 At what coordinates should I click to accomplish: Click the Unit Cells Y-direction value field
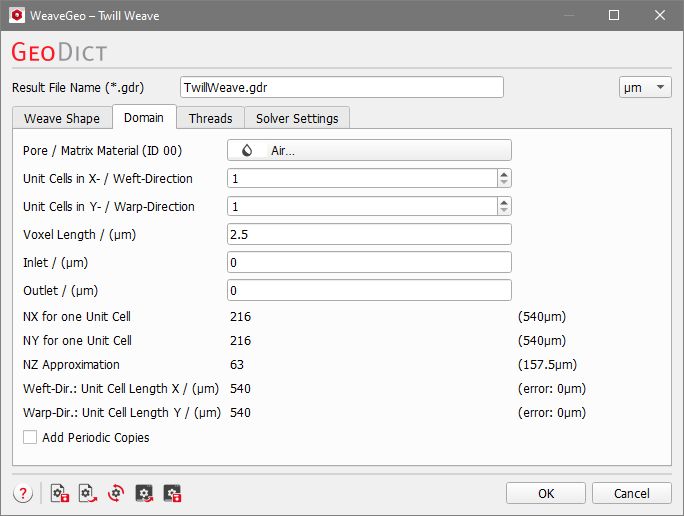(362, 206)
